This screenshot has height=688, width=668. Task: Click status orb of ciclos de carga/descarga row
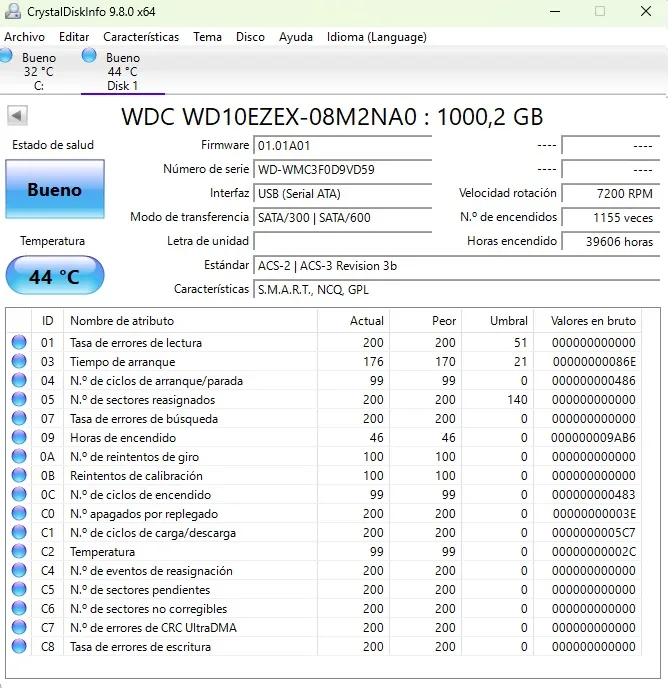coord(19,532)
